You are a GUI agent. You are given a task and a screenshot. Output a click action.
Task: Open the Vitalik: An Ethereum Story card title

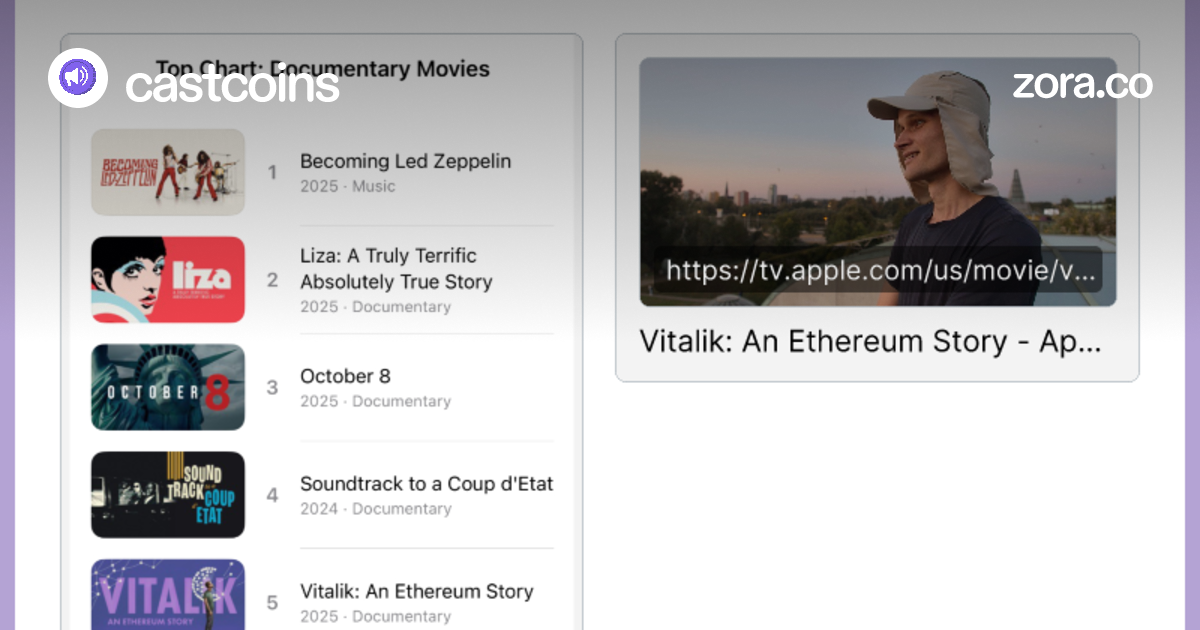pyautogui.click(x=869, y=341)
